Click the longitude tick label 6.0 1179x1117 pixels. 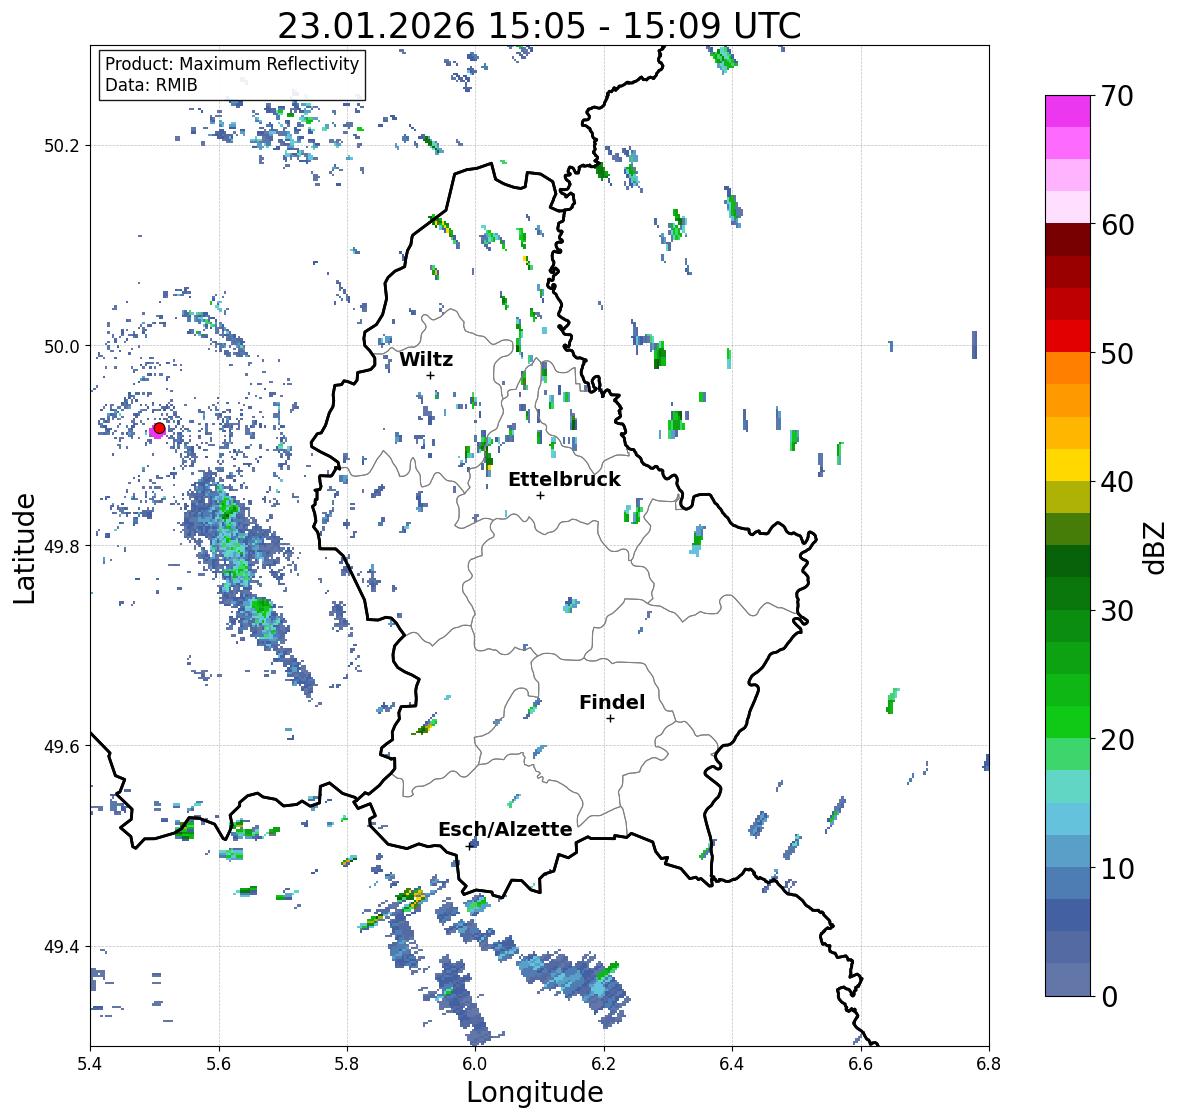tap(475, 1063)
